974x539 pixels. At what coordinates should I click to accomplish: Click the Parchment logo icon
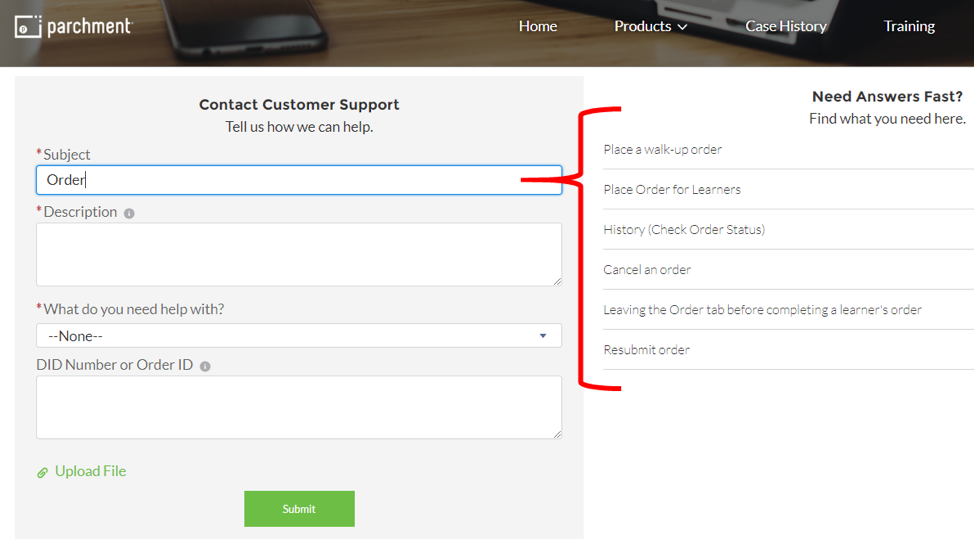(x=27, y=27)
